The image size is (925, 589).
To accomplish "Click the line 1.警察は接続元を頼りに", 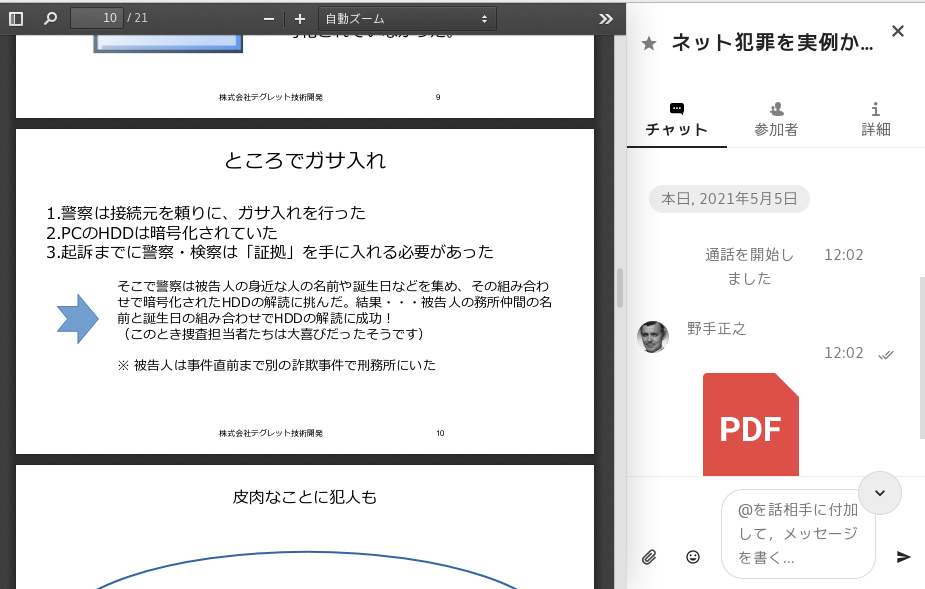I will (206, 213).
